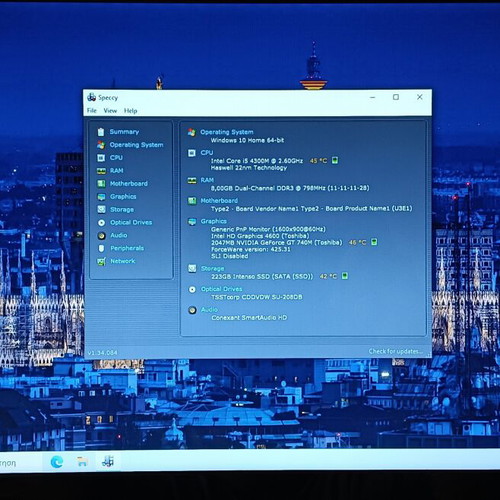The height and width of the screenshot is (500, 500).
Task: Select Peripherals in the sidebar list
Action: (127, 248)
